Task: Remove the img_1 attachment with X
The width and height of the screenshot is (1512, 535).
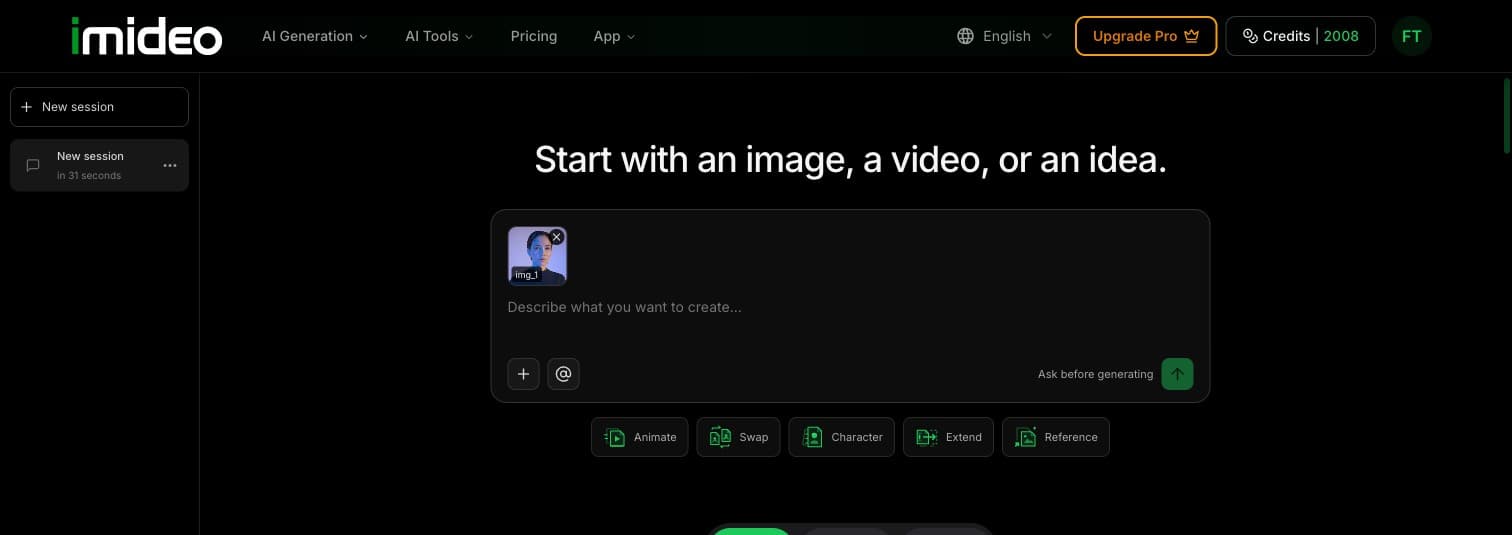Action: pos(557,237)
